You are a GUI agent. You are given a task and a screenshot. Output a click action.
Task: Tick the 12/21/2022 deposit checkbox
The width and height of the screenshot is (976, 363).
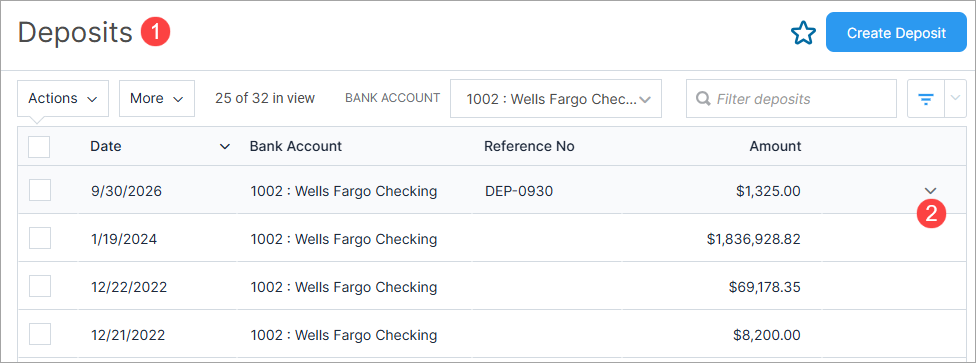pyautogui.click(x=40, y=334)
